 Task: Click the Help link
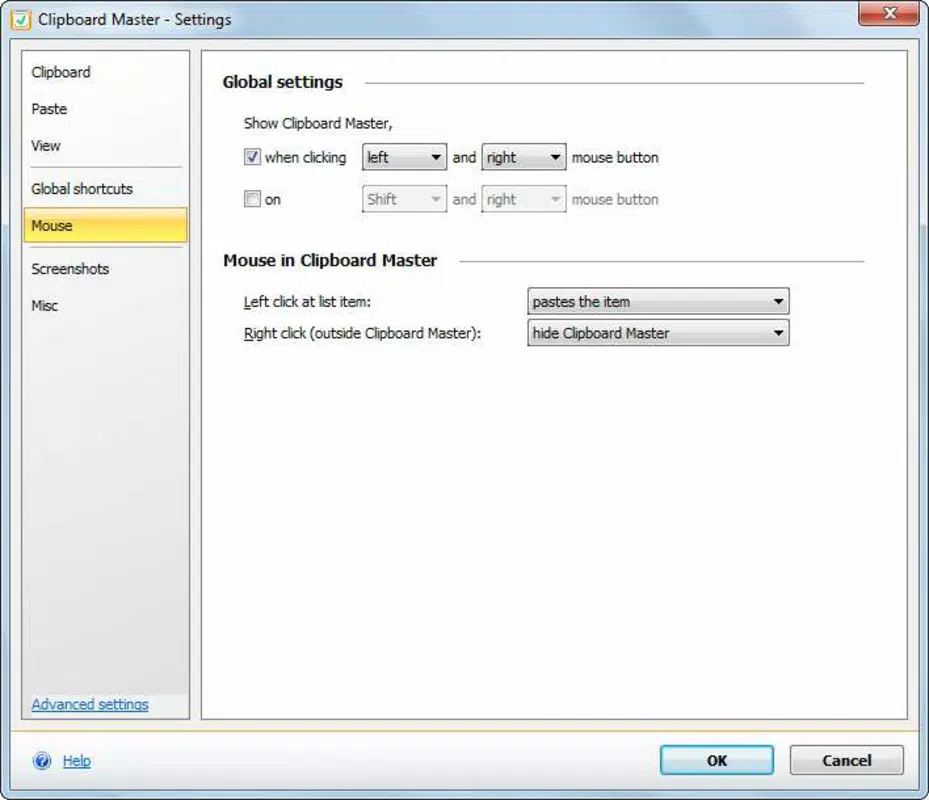76,760
